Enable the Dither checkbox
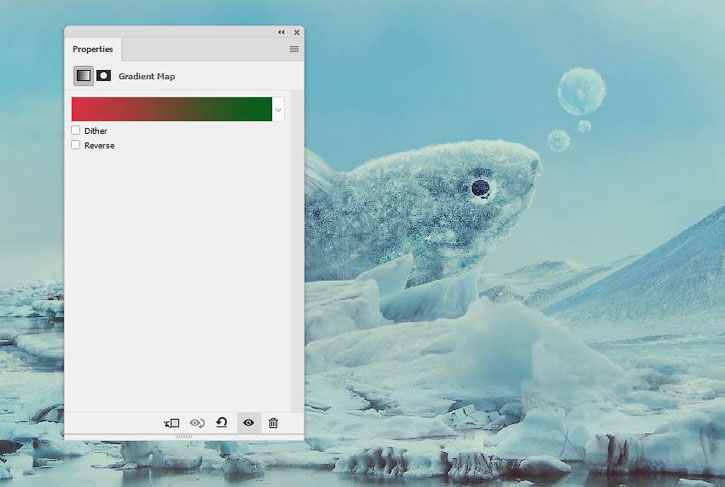725x487 pixels. pos(75,130)
